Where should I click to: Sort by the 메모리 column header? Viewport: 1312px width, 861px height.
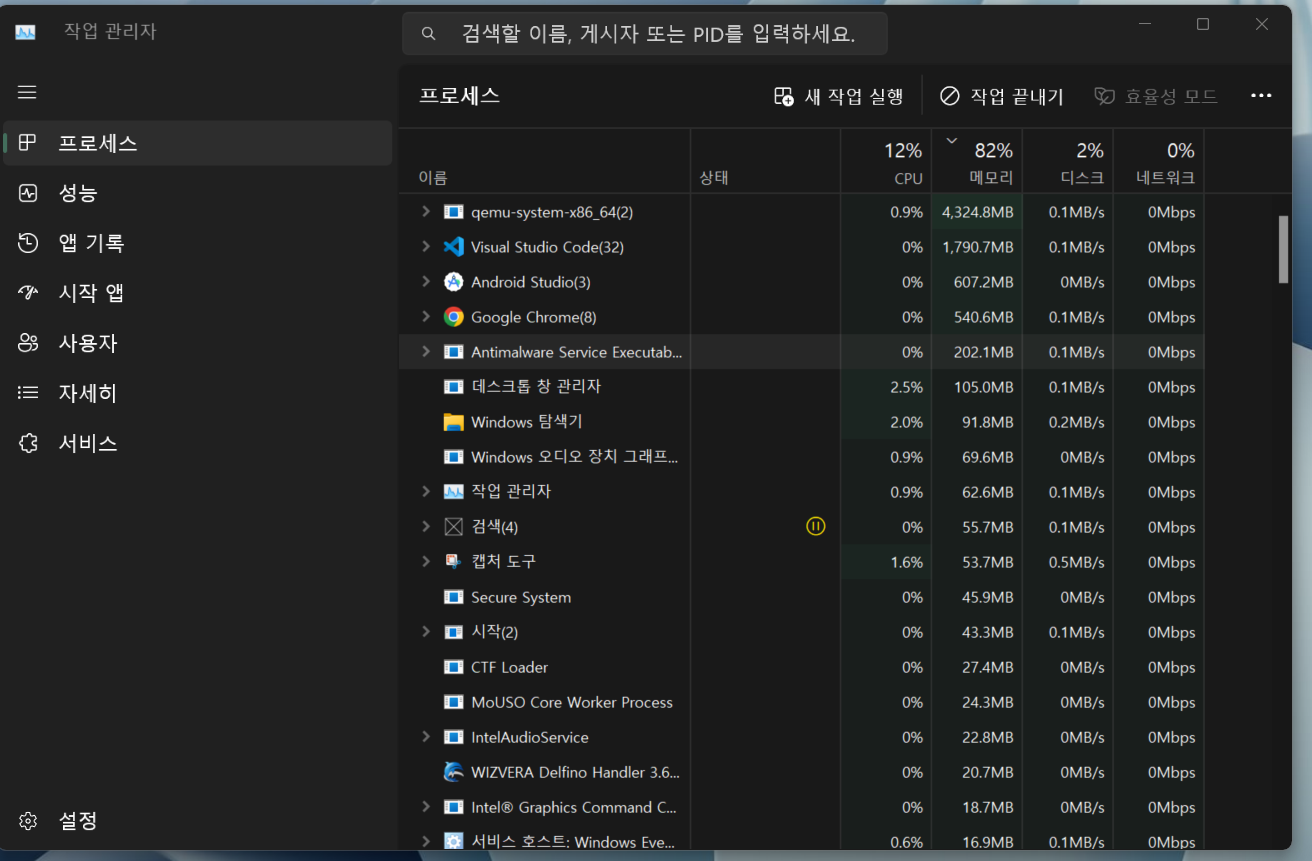[977, 160]
